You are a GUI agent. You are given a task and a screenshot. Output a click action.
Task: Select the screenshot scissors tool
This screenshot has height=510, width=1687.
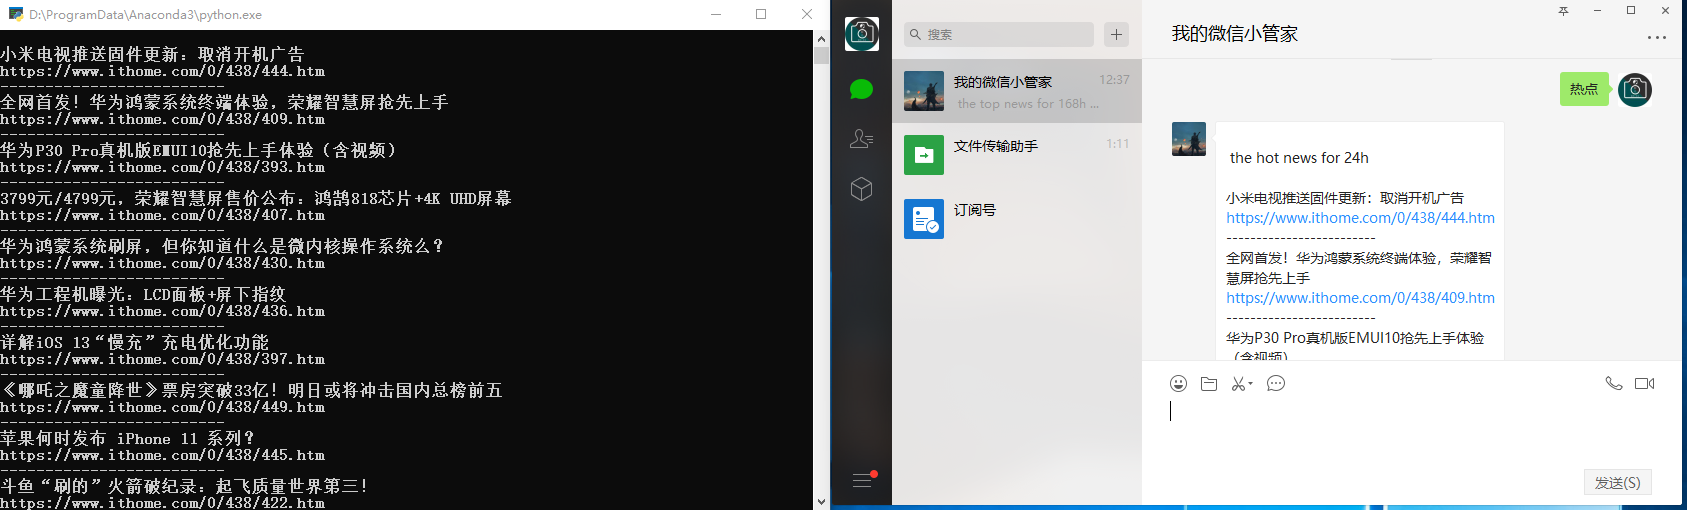pos(1239,384)
